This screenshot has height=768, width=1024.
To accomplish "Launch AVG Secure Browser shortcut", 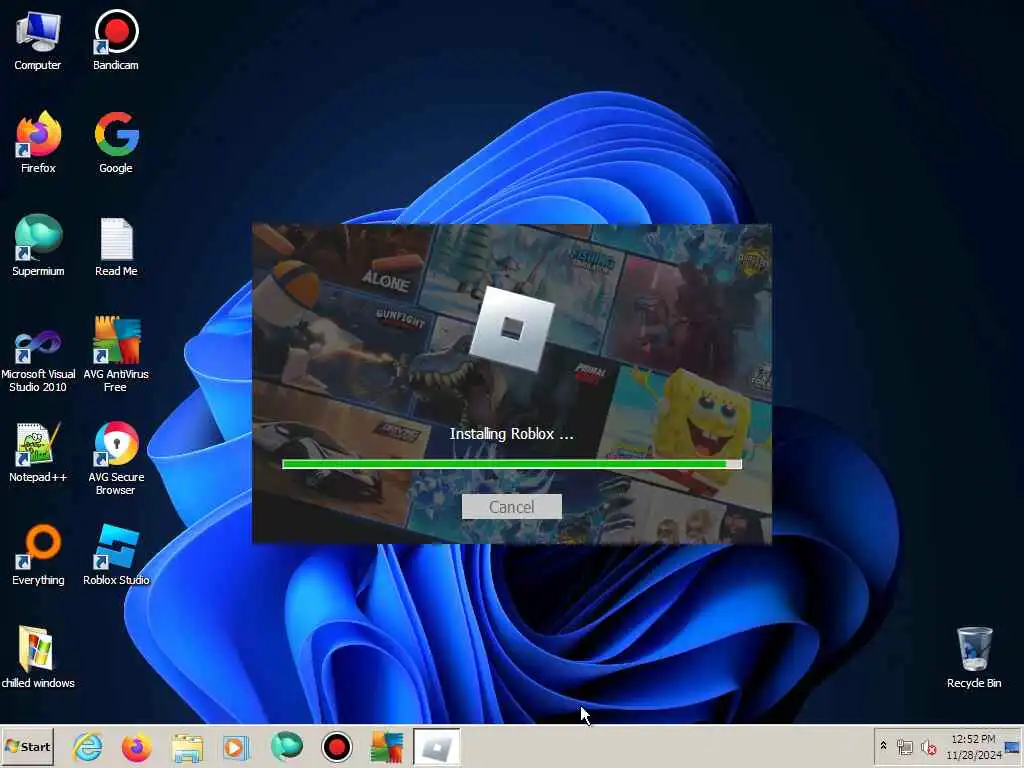I will coord(116,458).
